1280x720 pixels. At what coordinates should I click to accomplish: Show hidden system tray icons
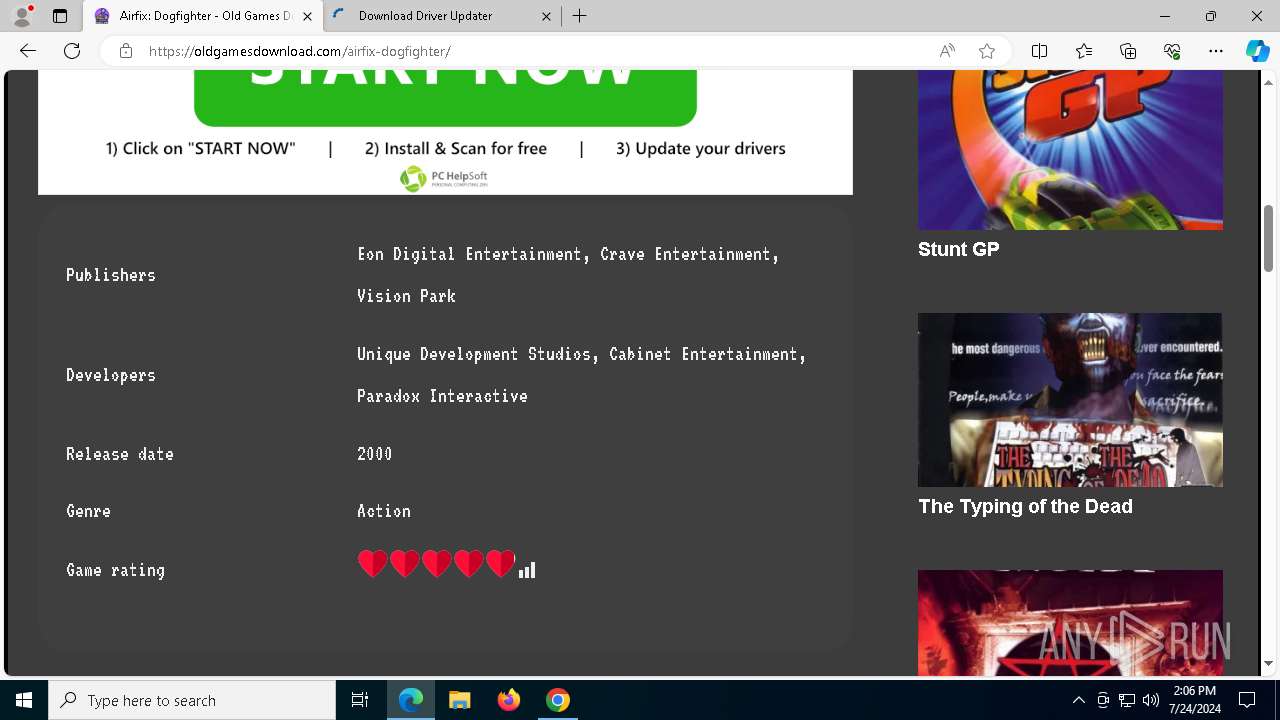tap(1078, 700)
